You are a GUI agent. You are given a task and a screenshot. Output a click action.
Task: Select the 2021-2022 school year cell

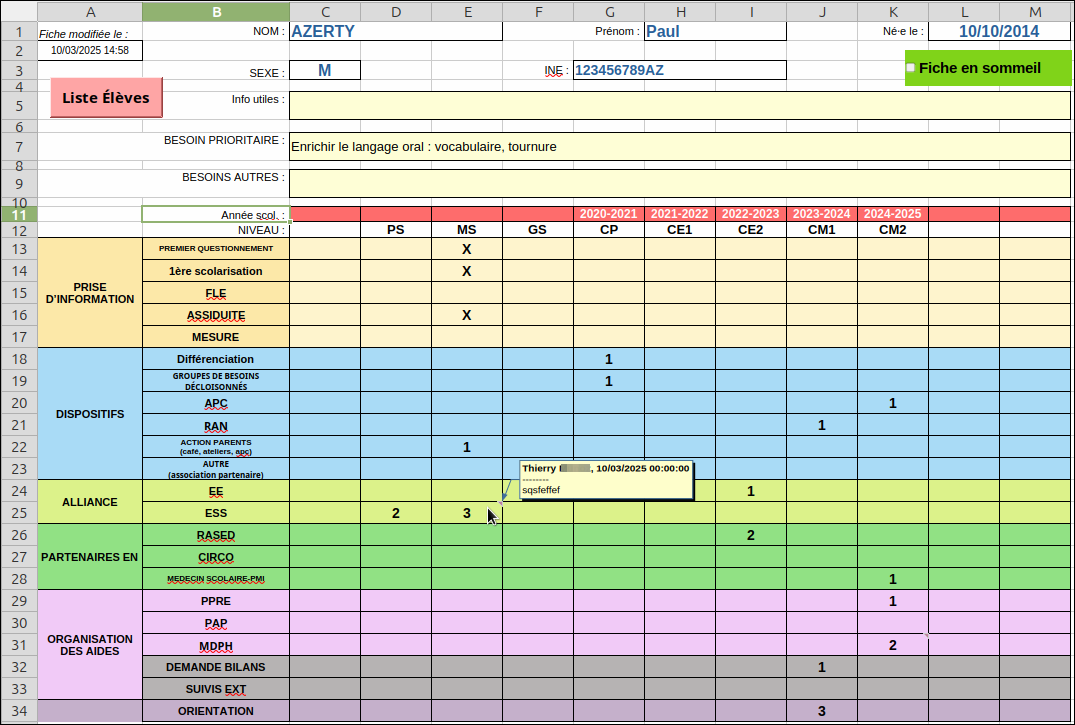pyautogui.click(x=679, y=214)
